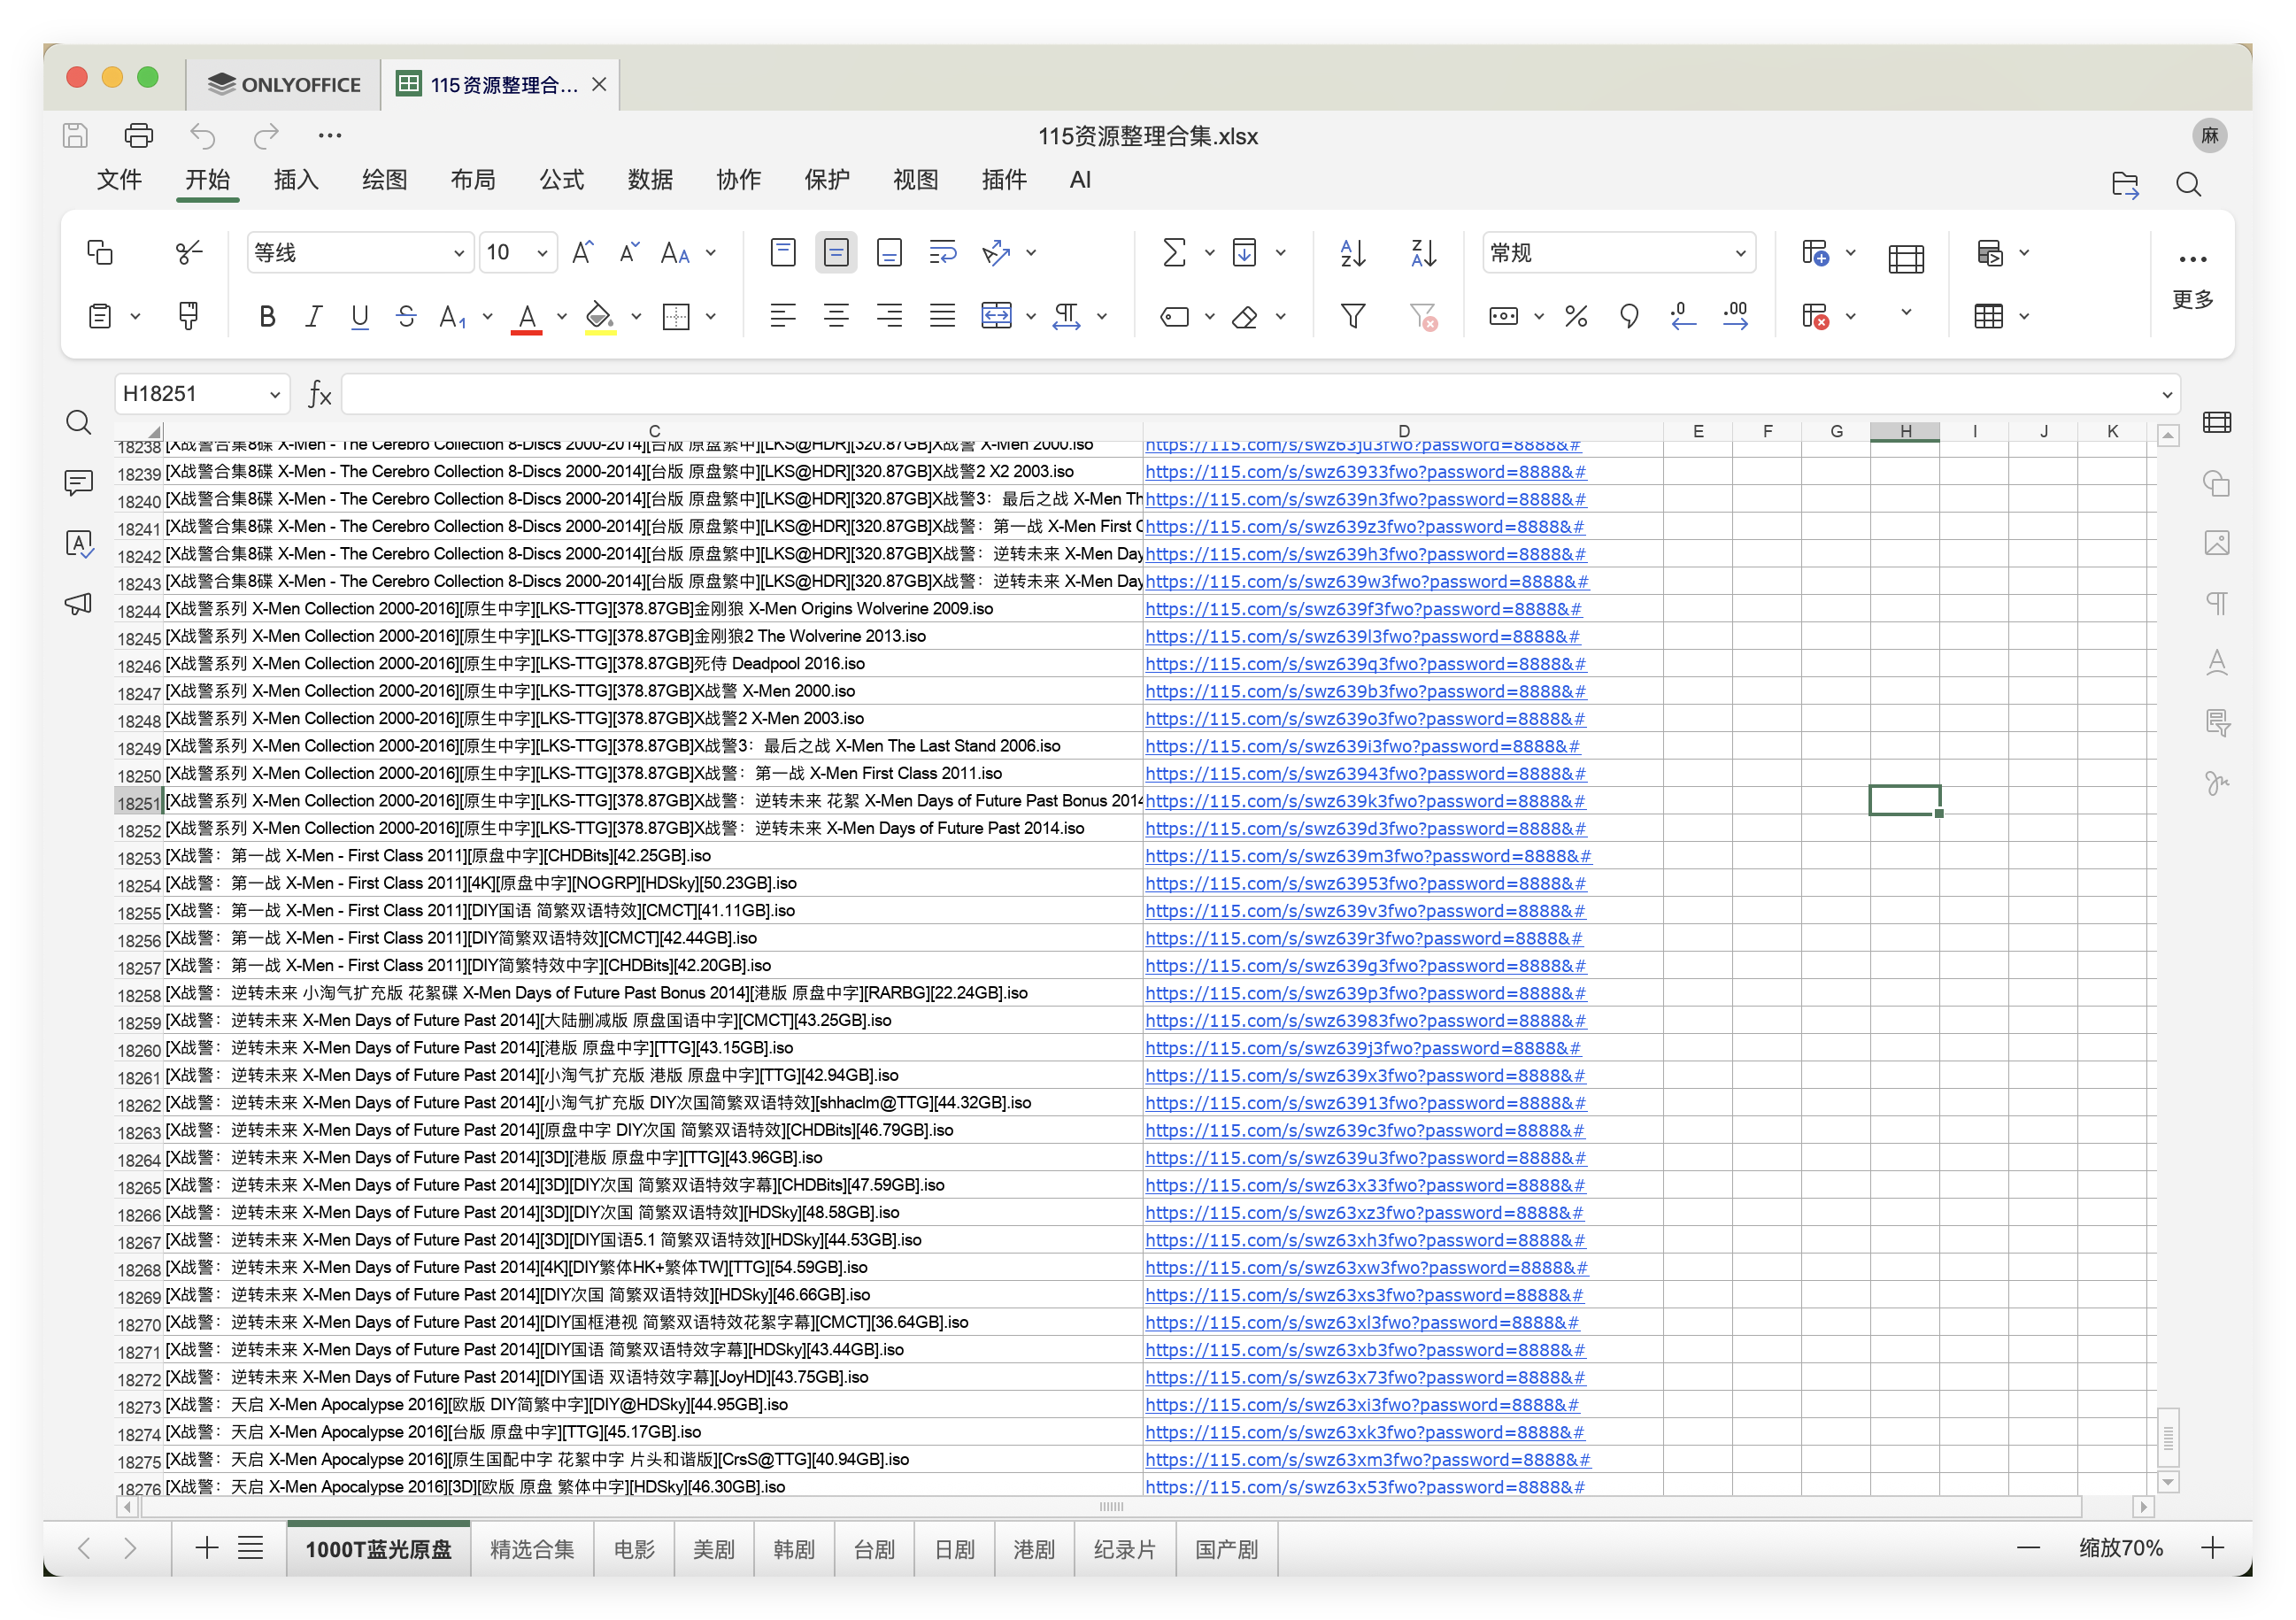
Task: Decrease decimal places
Action: [x=1683, y=316]
